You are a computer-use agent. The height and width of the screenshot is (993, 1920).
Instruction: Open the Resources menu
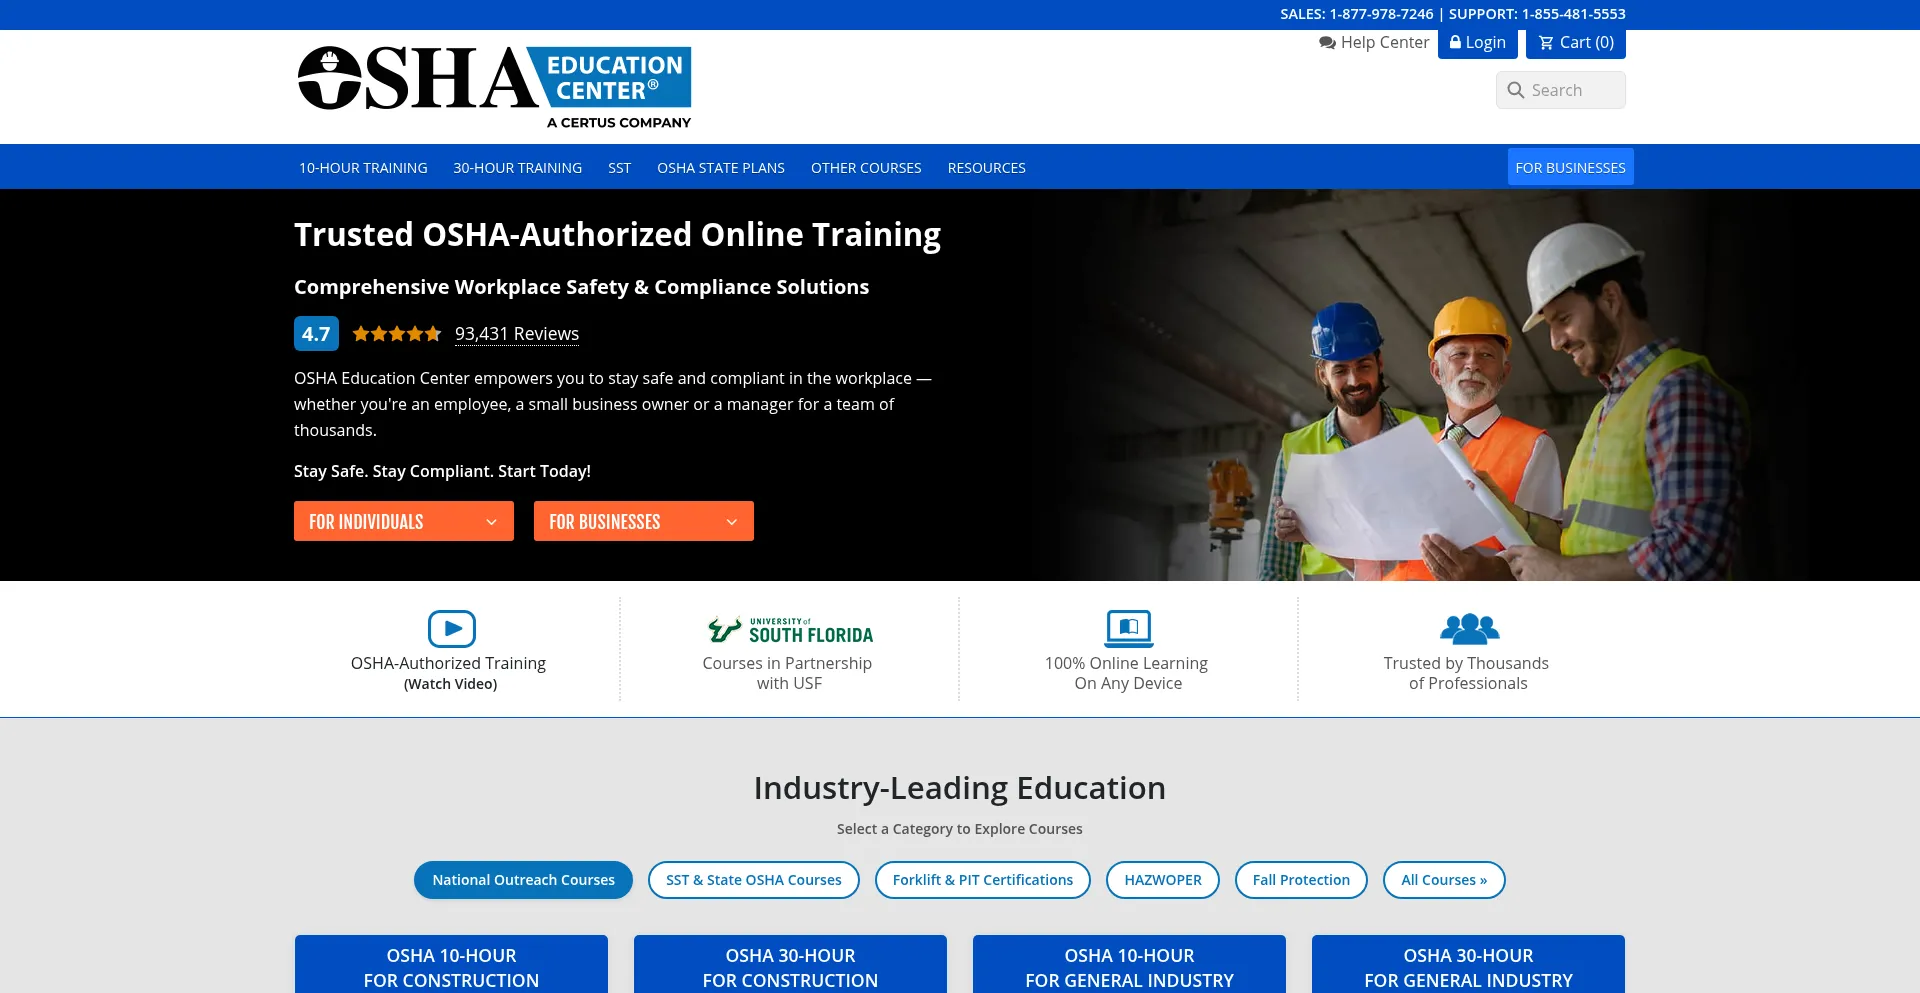coord(987,168)
